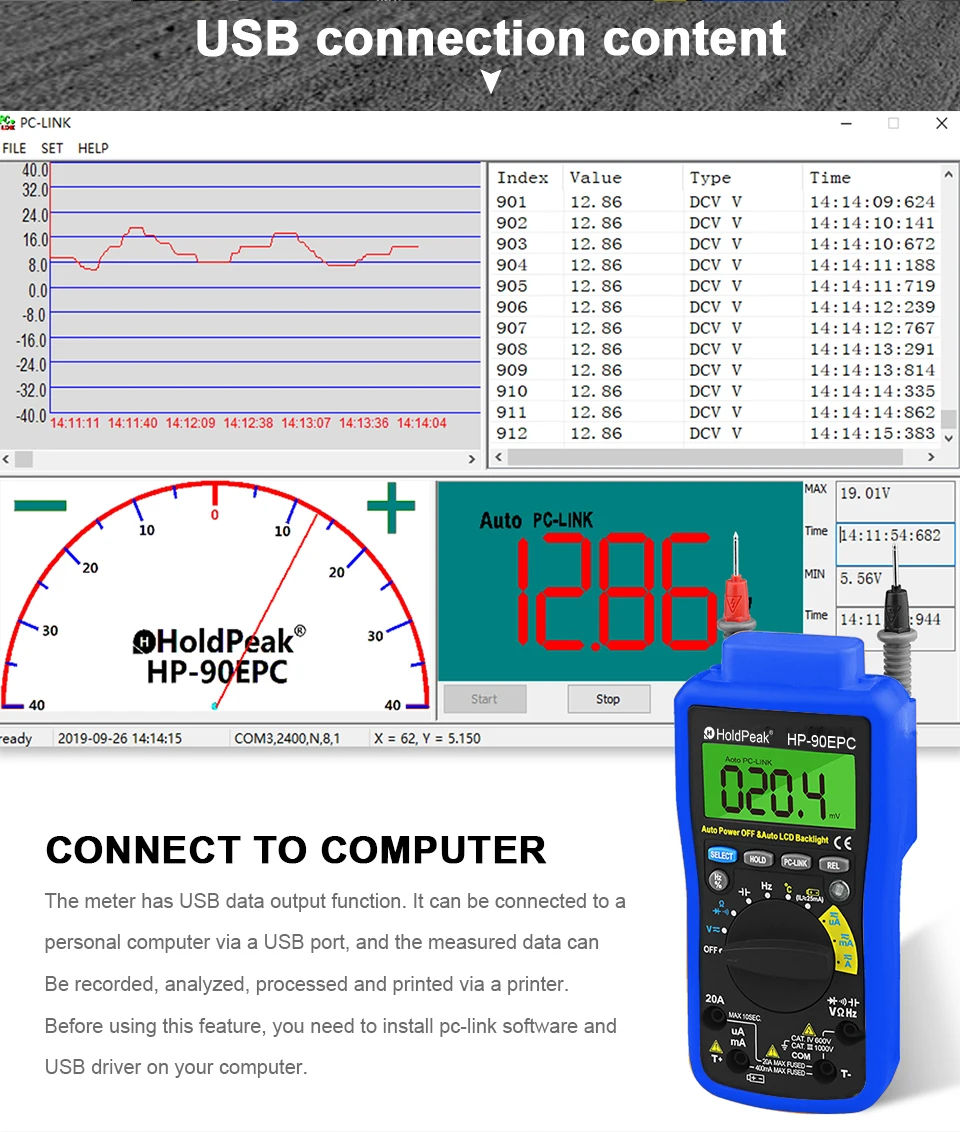Select table row with index 901

point(716,202)
